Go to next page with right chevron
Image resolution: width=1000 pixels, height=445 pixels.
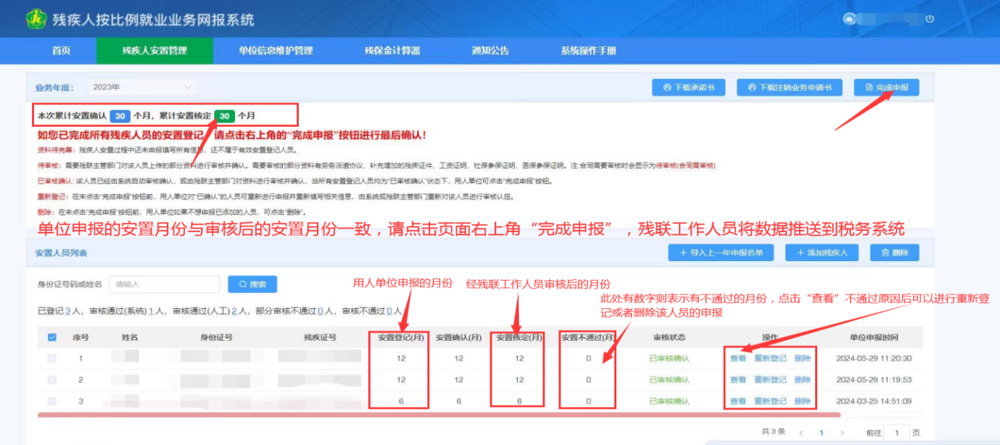[842, 433]
